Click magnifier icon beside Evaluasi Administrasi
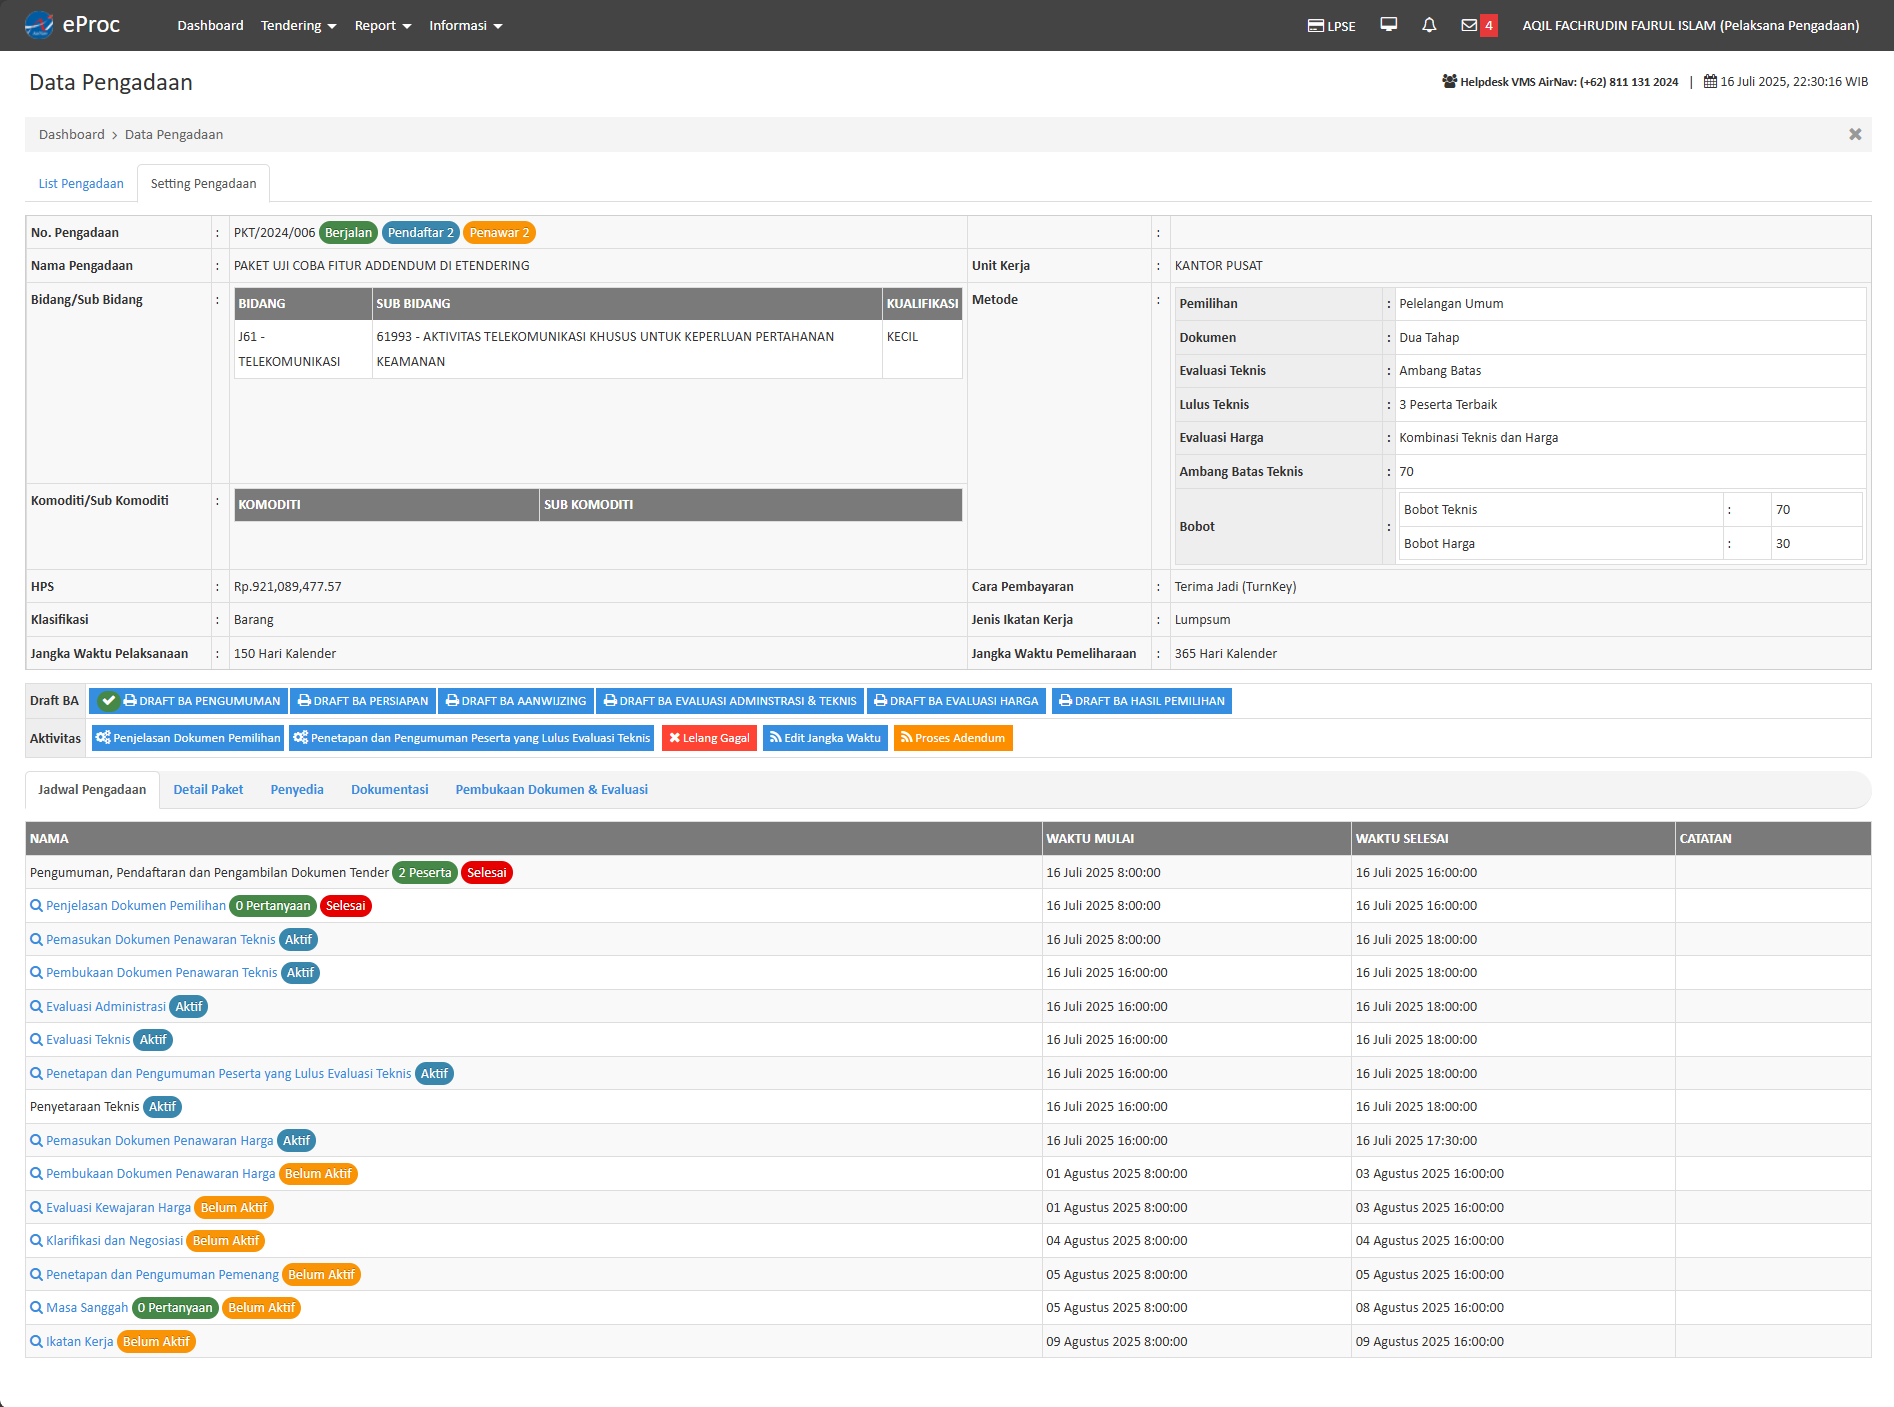This screenshot has width=1894, height=1407. [x=36, y=1007]
